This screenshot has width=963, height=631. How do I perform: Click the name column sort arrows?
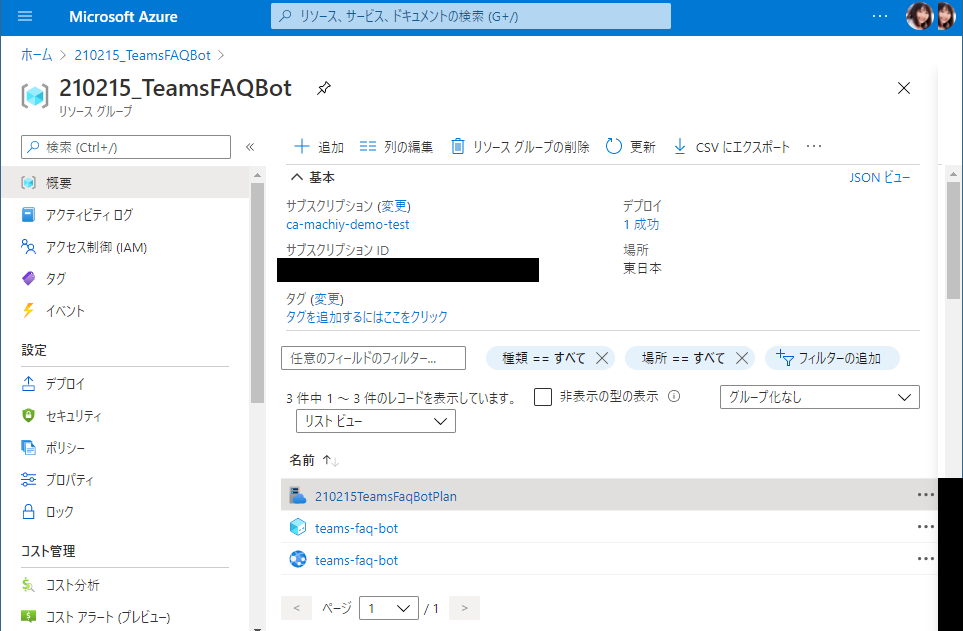[330, 460]
